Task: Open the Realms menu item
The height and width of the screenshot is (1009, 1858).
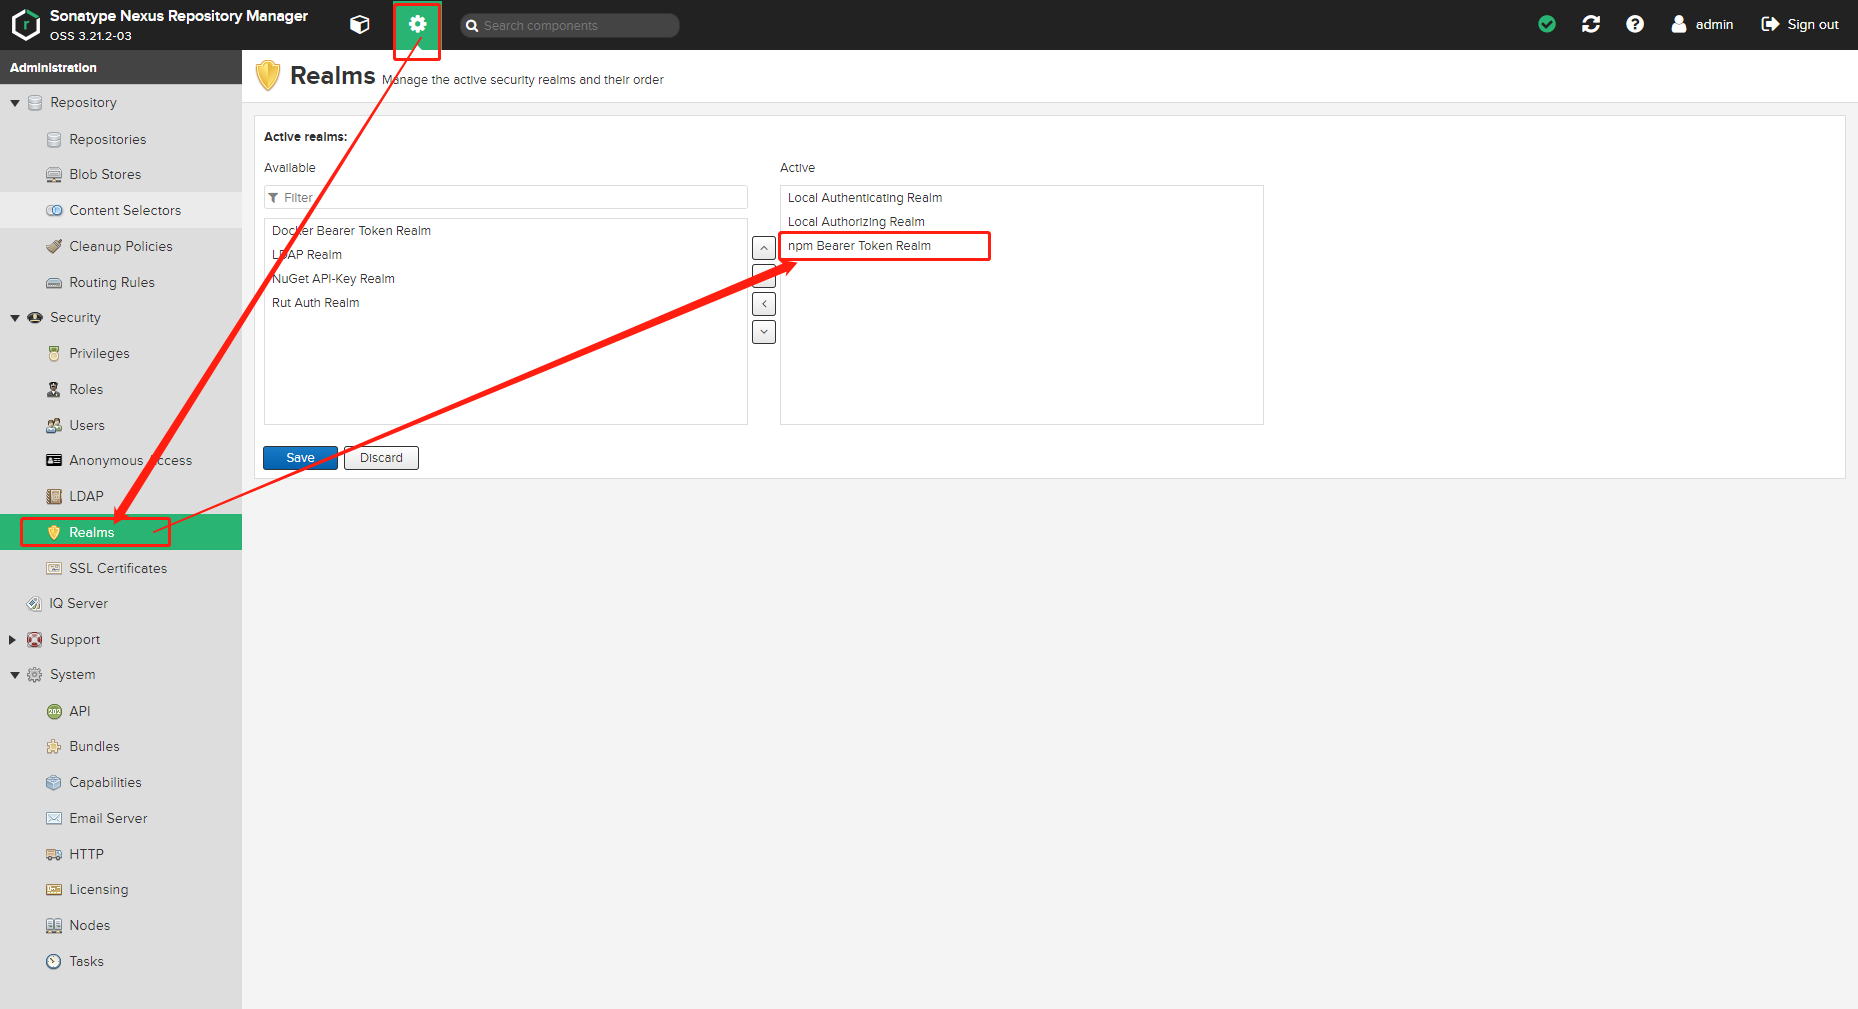Action: tap(121, 532)
